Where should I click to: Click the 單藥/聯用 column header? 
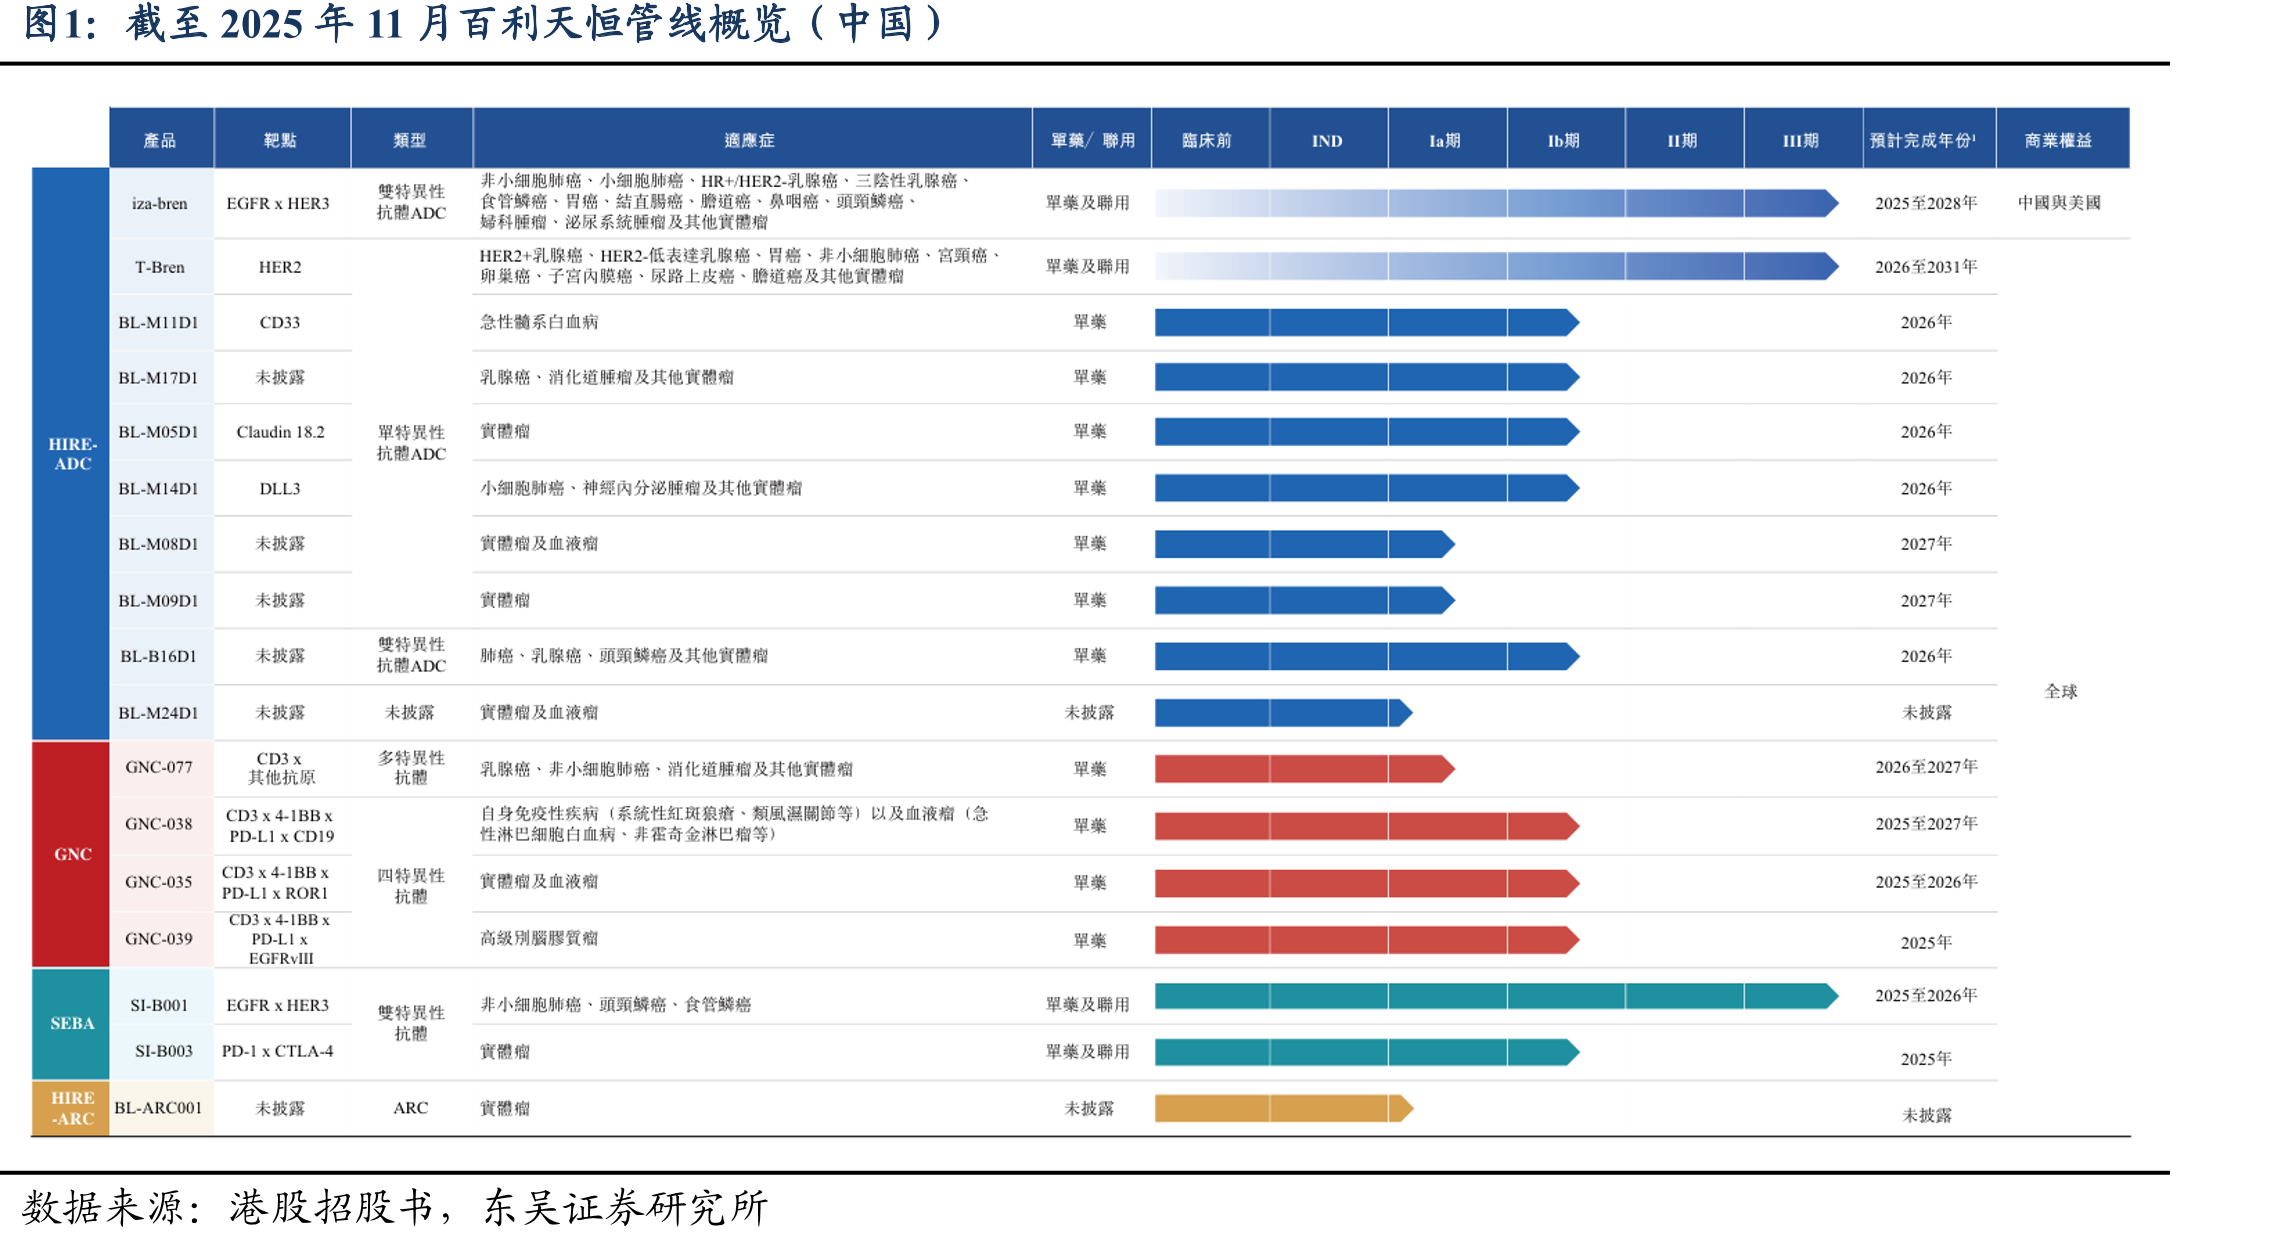1092,139
